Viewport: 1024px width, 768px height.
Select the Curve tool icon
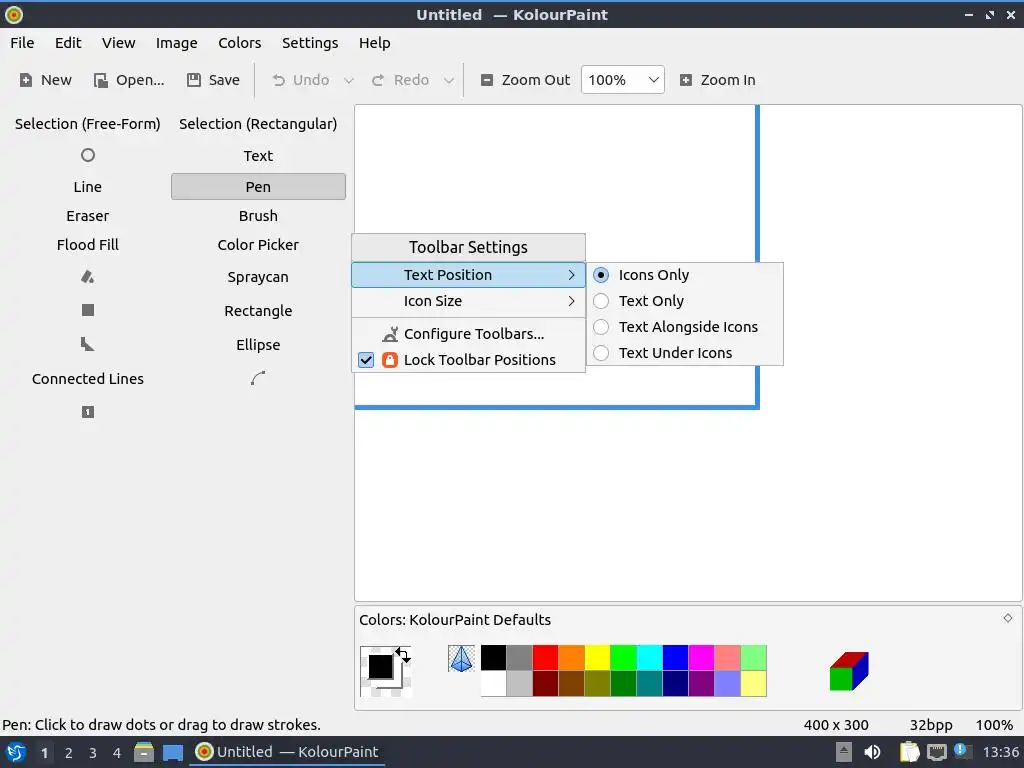coord(258,378)
